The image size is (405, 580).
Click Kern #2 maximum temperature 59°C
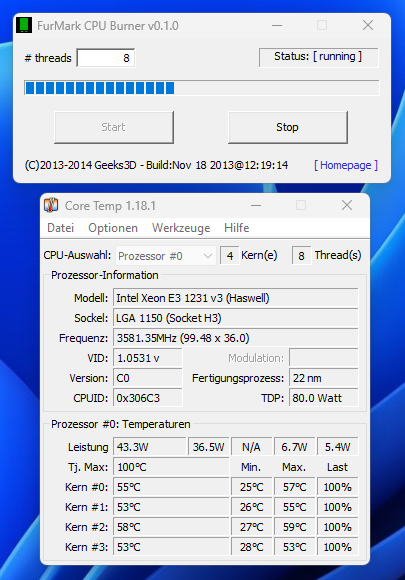(x=294, y=527)
